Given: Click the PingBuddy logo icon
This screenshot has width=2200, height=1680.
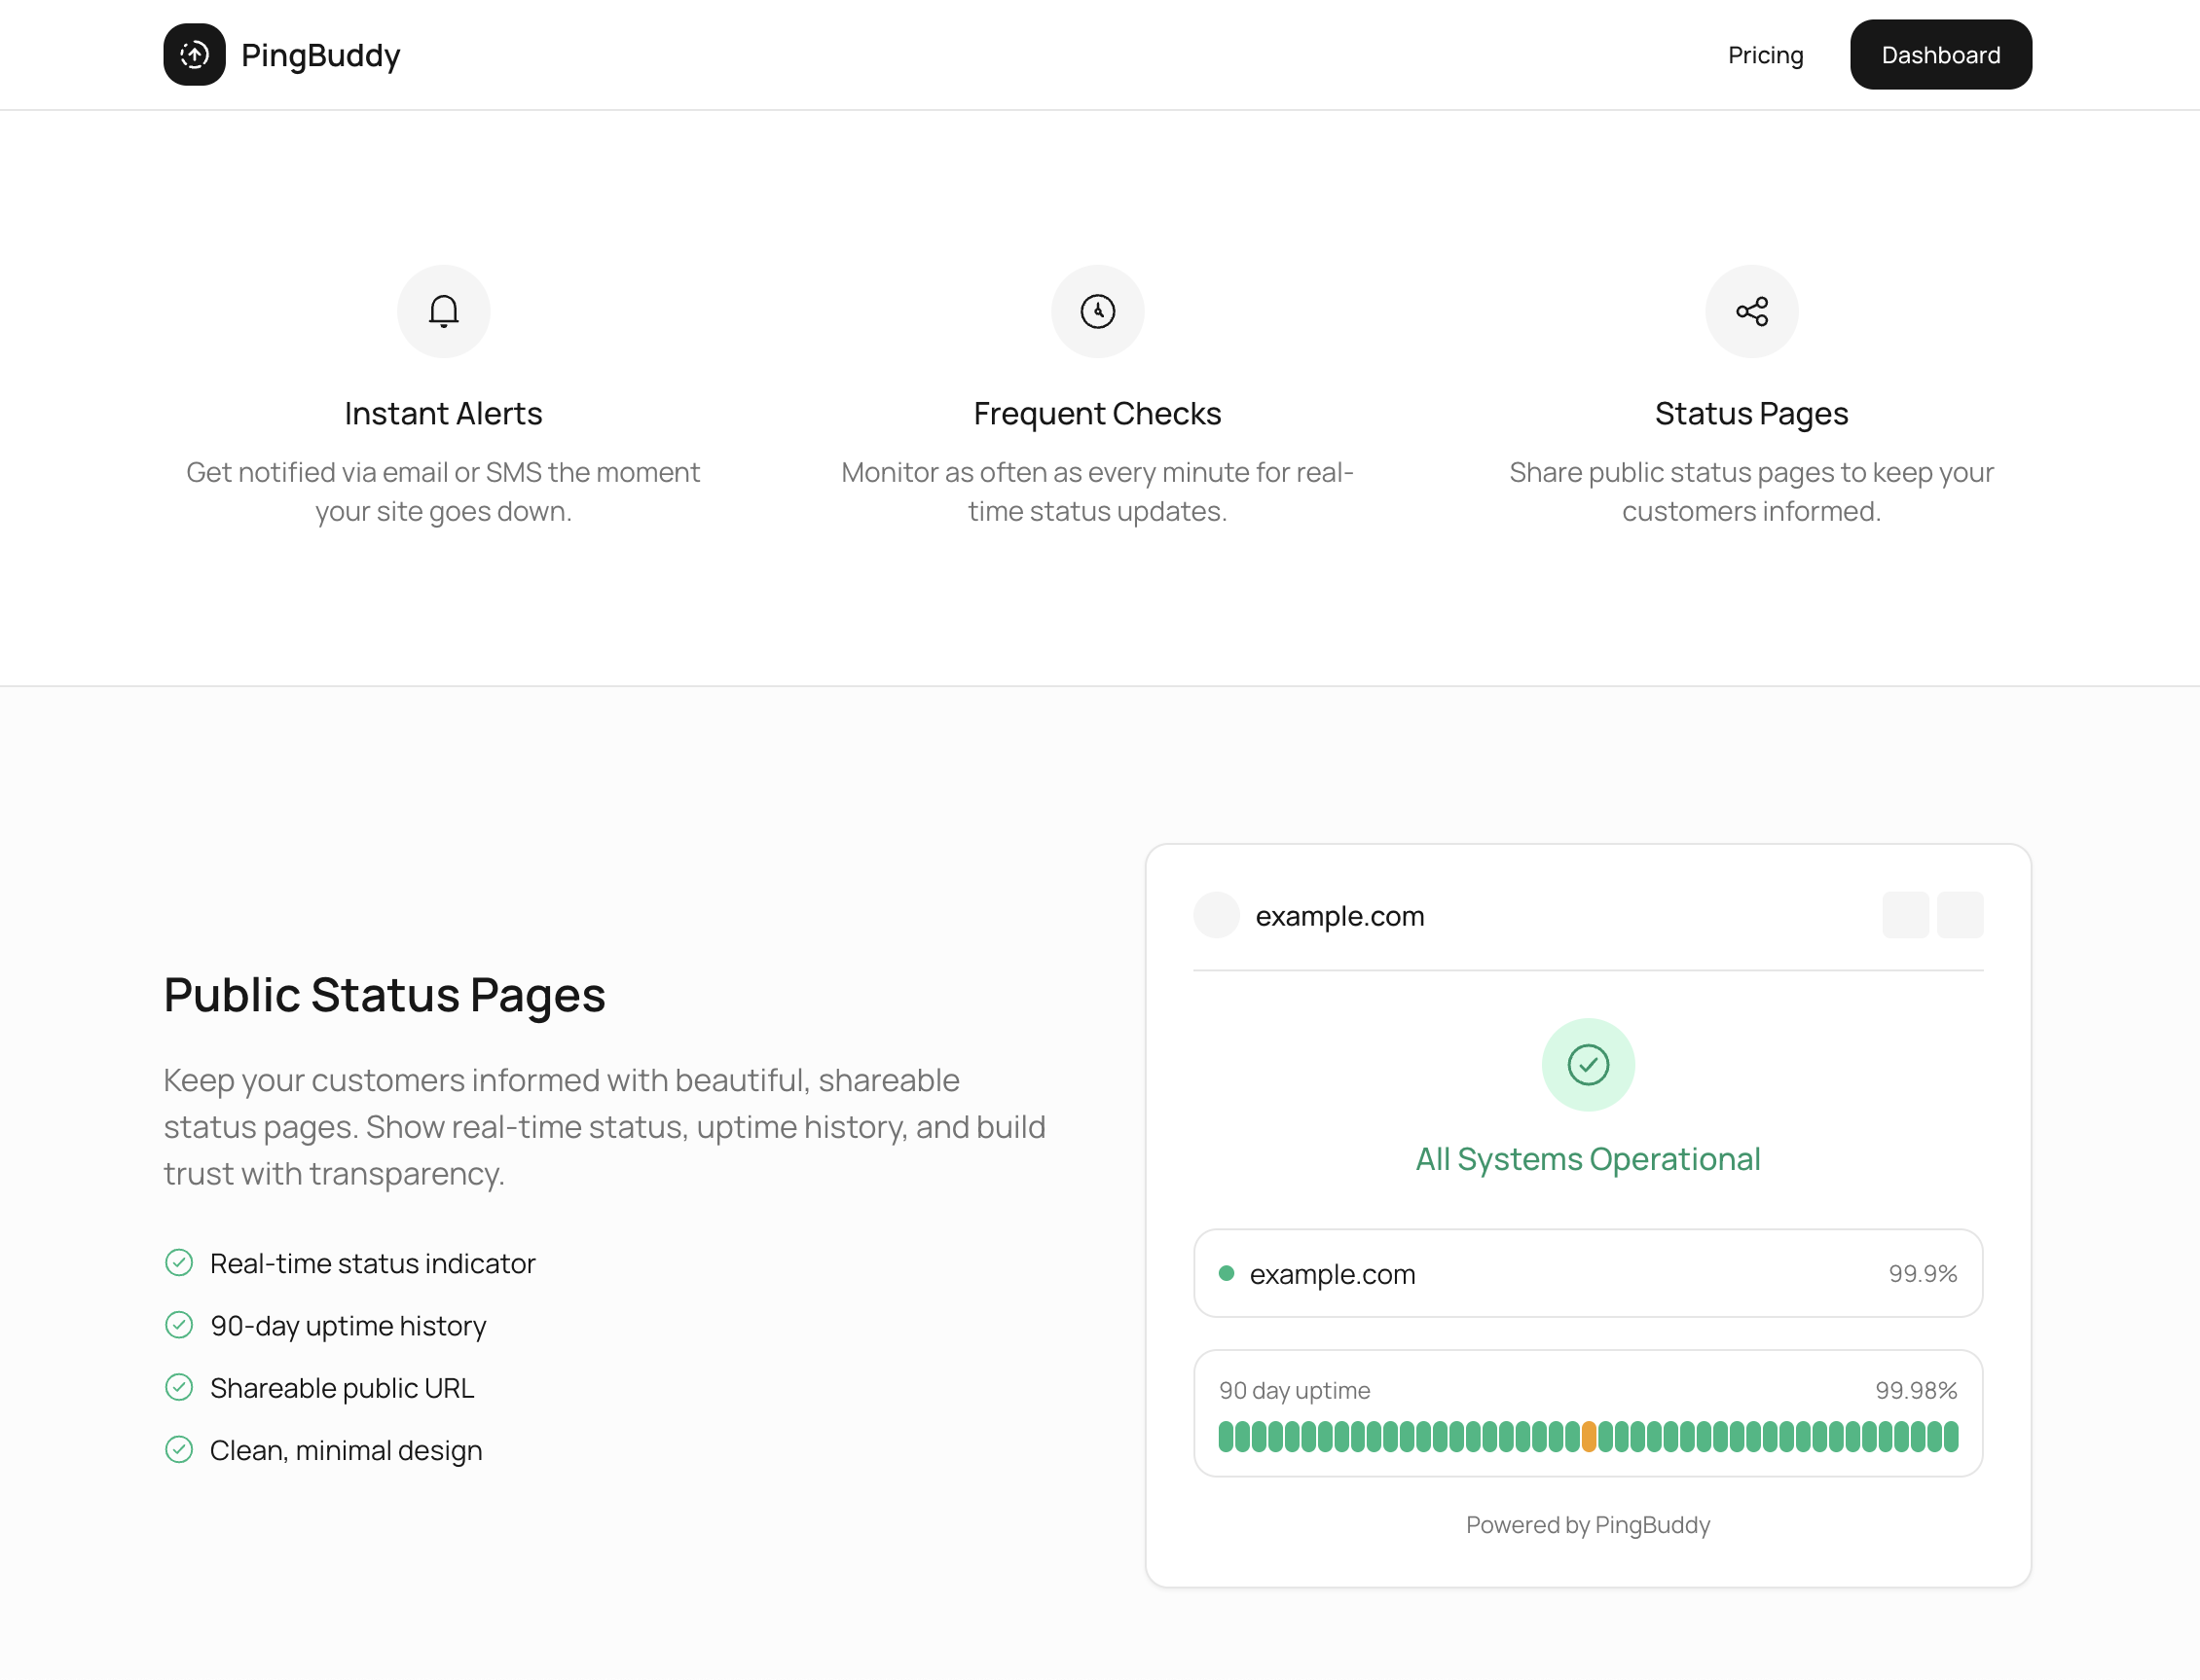Looking at the screenshot, I should [193, 54].
